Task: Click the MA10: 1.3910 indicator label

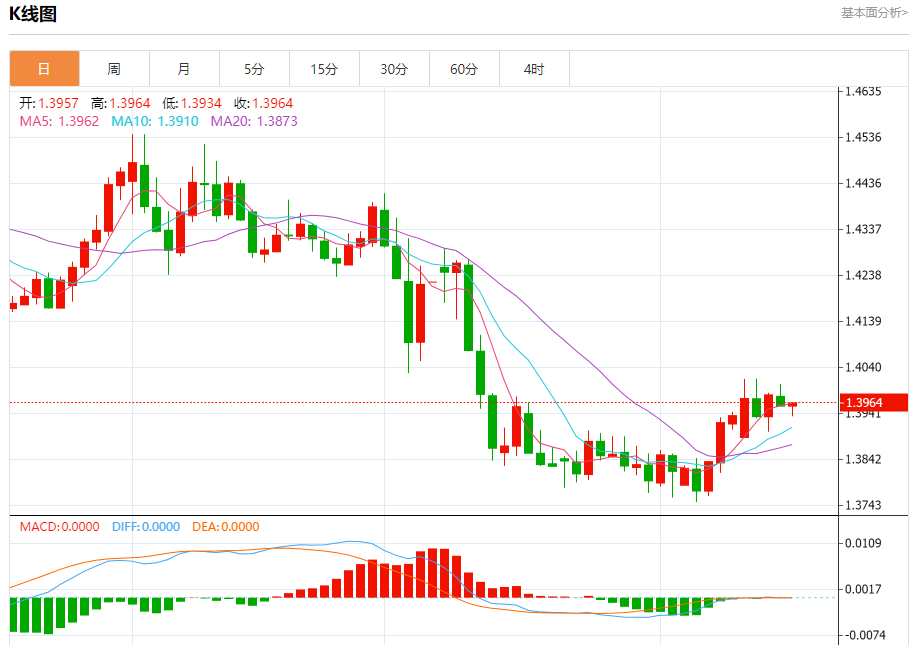Action: [x=155, y=122]
